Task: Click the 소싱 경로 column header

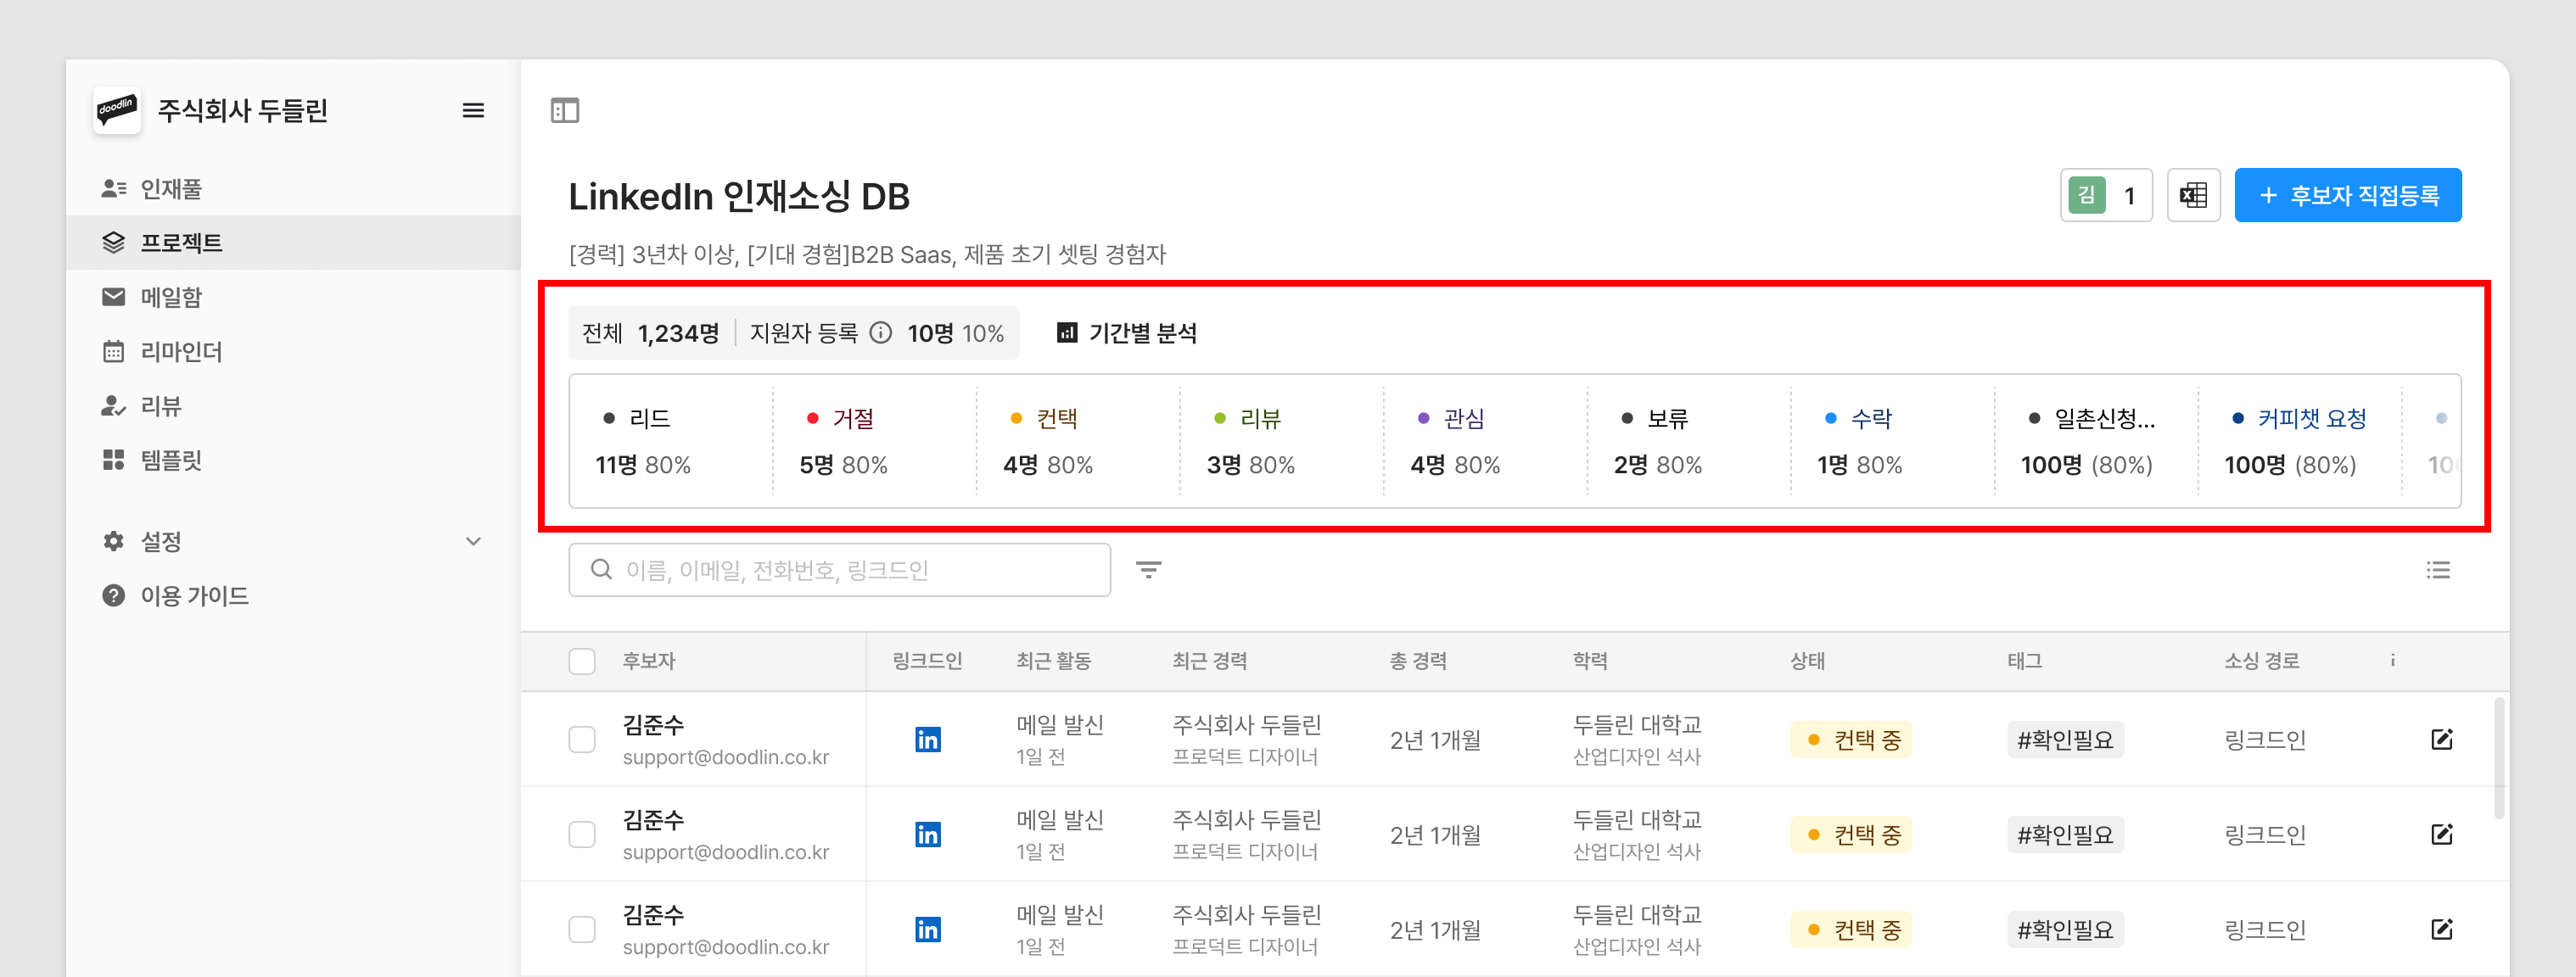Action: pos(2262,661)
